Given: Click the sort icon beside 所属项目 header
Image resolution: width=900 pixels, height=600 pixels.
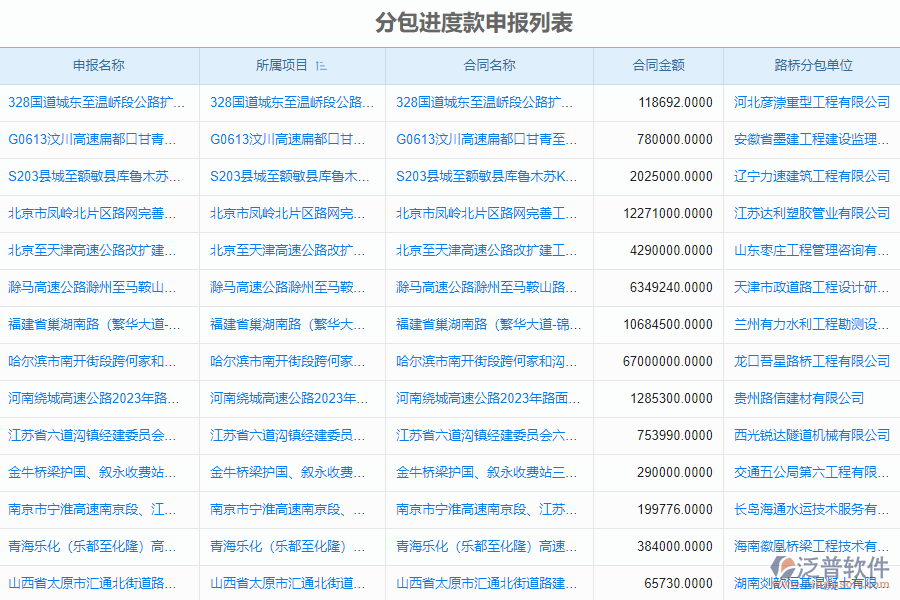Looking at the screenshot, I should pos(320,65).
